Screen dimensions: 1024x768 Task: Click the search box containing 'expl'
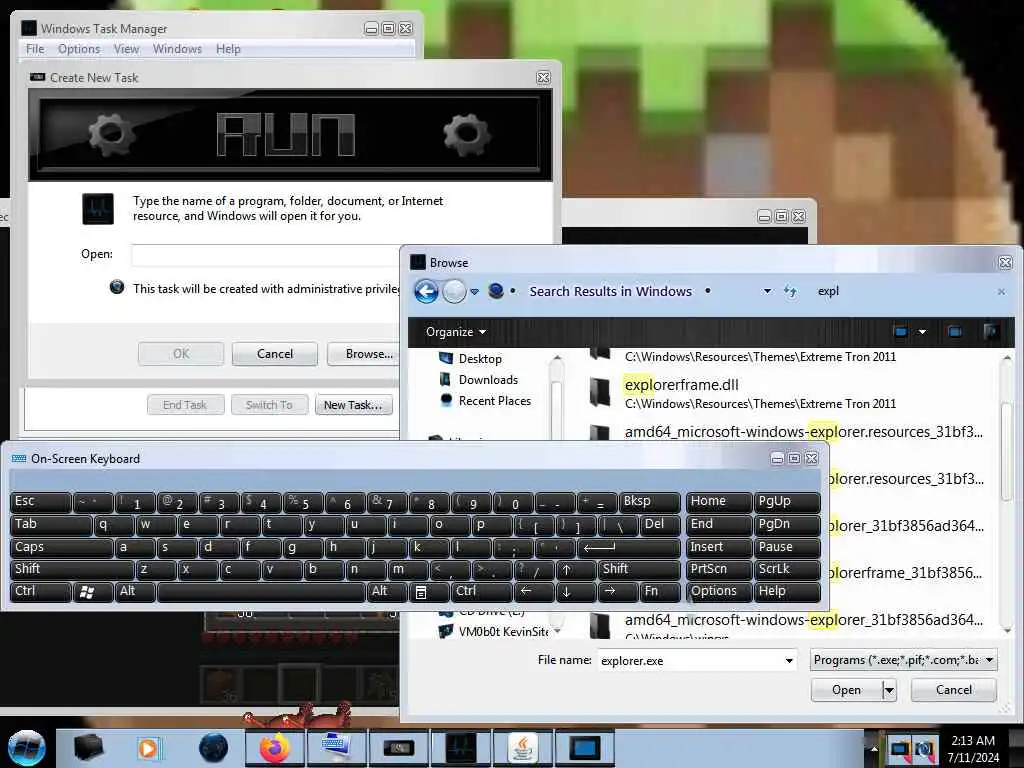pyautogui.click(x=904, y=291)
